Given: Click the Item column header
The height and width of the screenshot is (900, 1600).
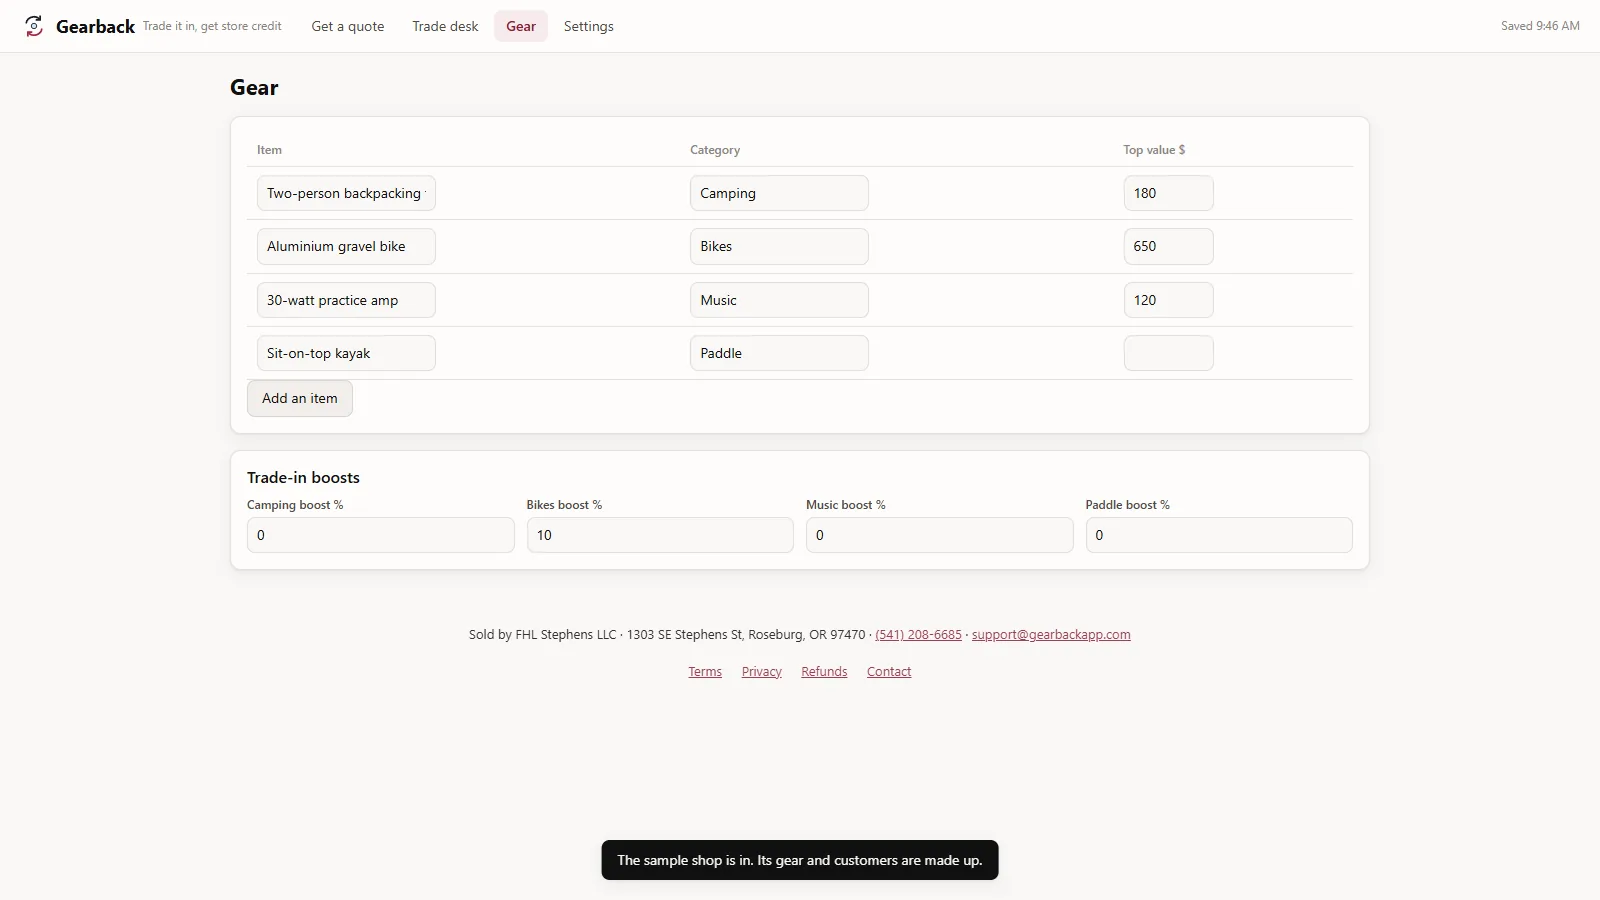Looking at the screenshot, I should 269,150.
